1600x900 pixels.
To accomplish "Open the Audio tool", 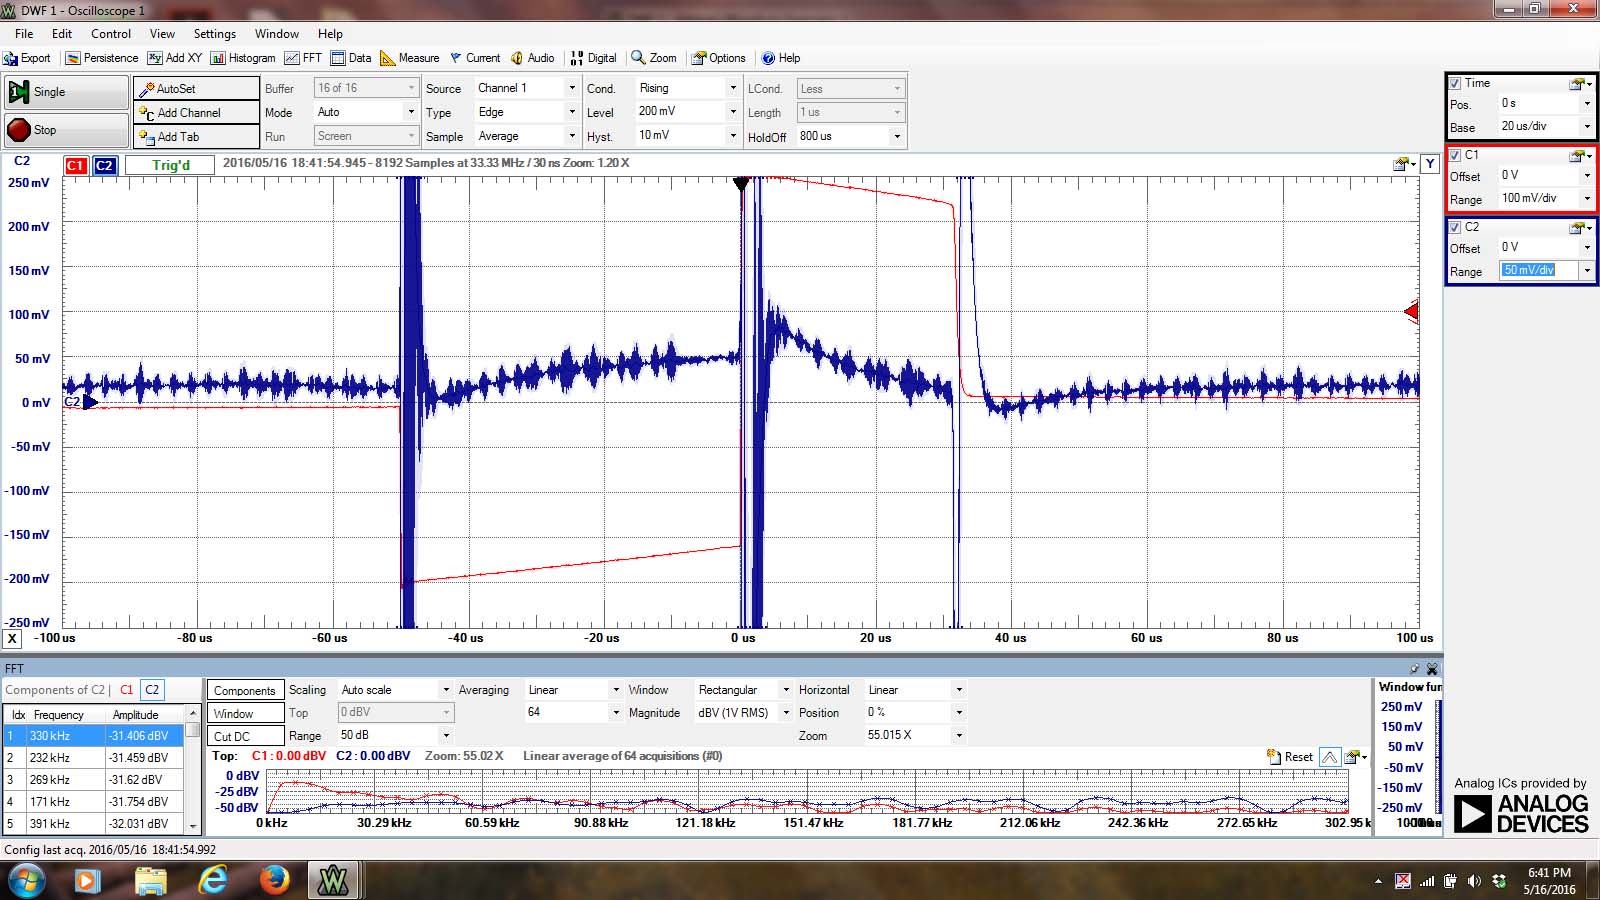I will (533, 58).
